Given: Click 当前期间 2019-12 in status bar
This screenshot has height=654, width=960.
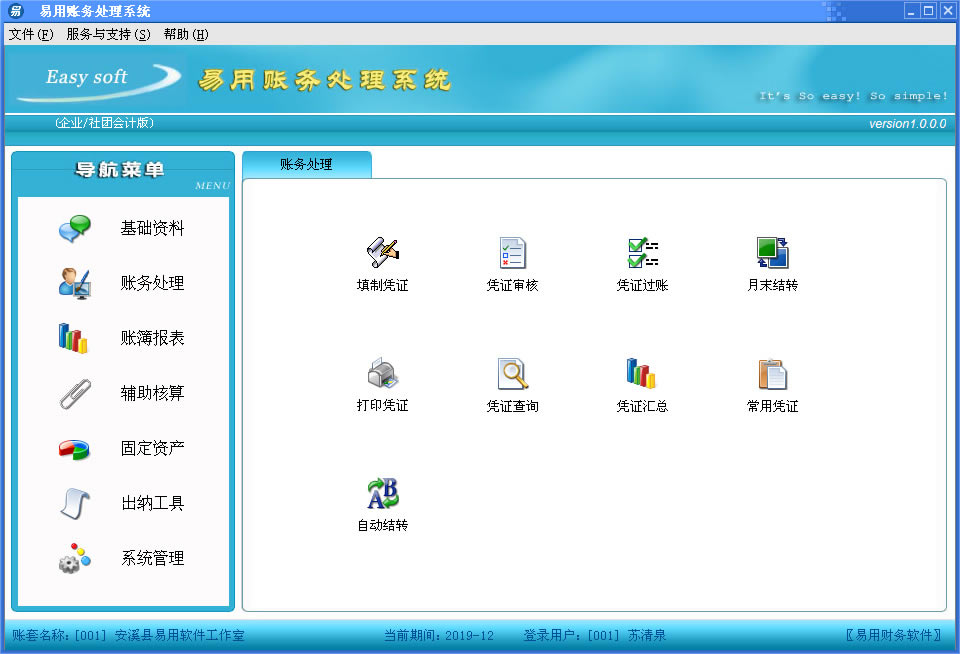Looking at the screenshot, I should (439, 635).
